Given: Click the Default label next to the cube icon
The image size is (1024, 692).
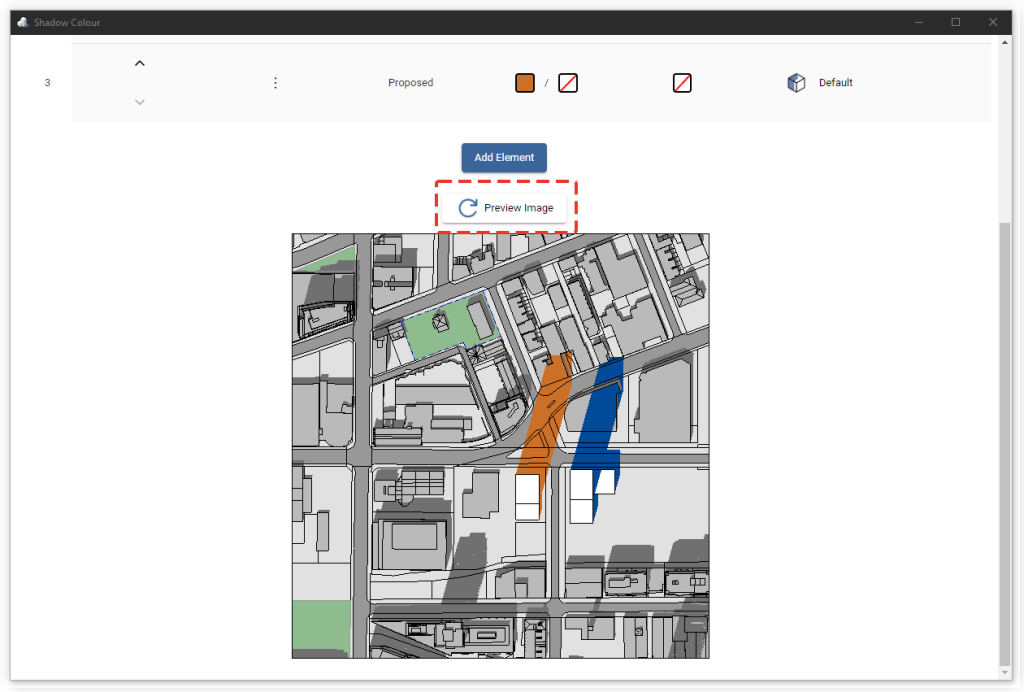Looking at the screenshot, I should (x=836, y=83).
